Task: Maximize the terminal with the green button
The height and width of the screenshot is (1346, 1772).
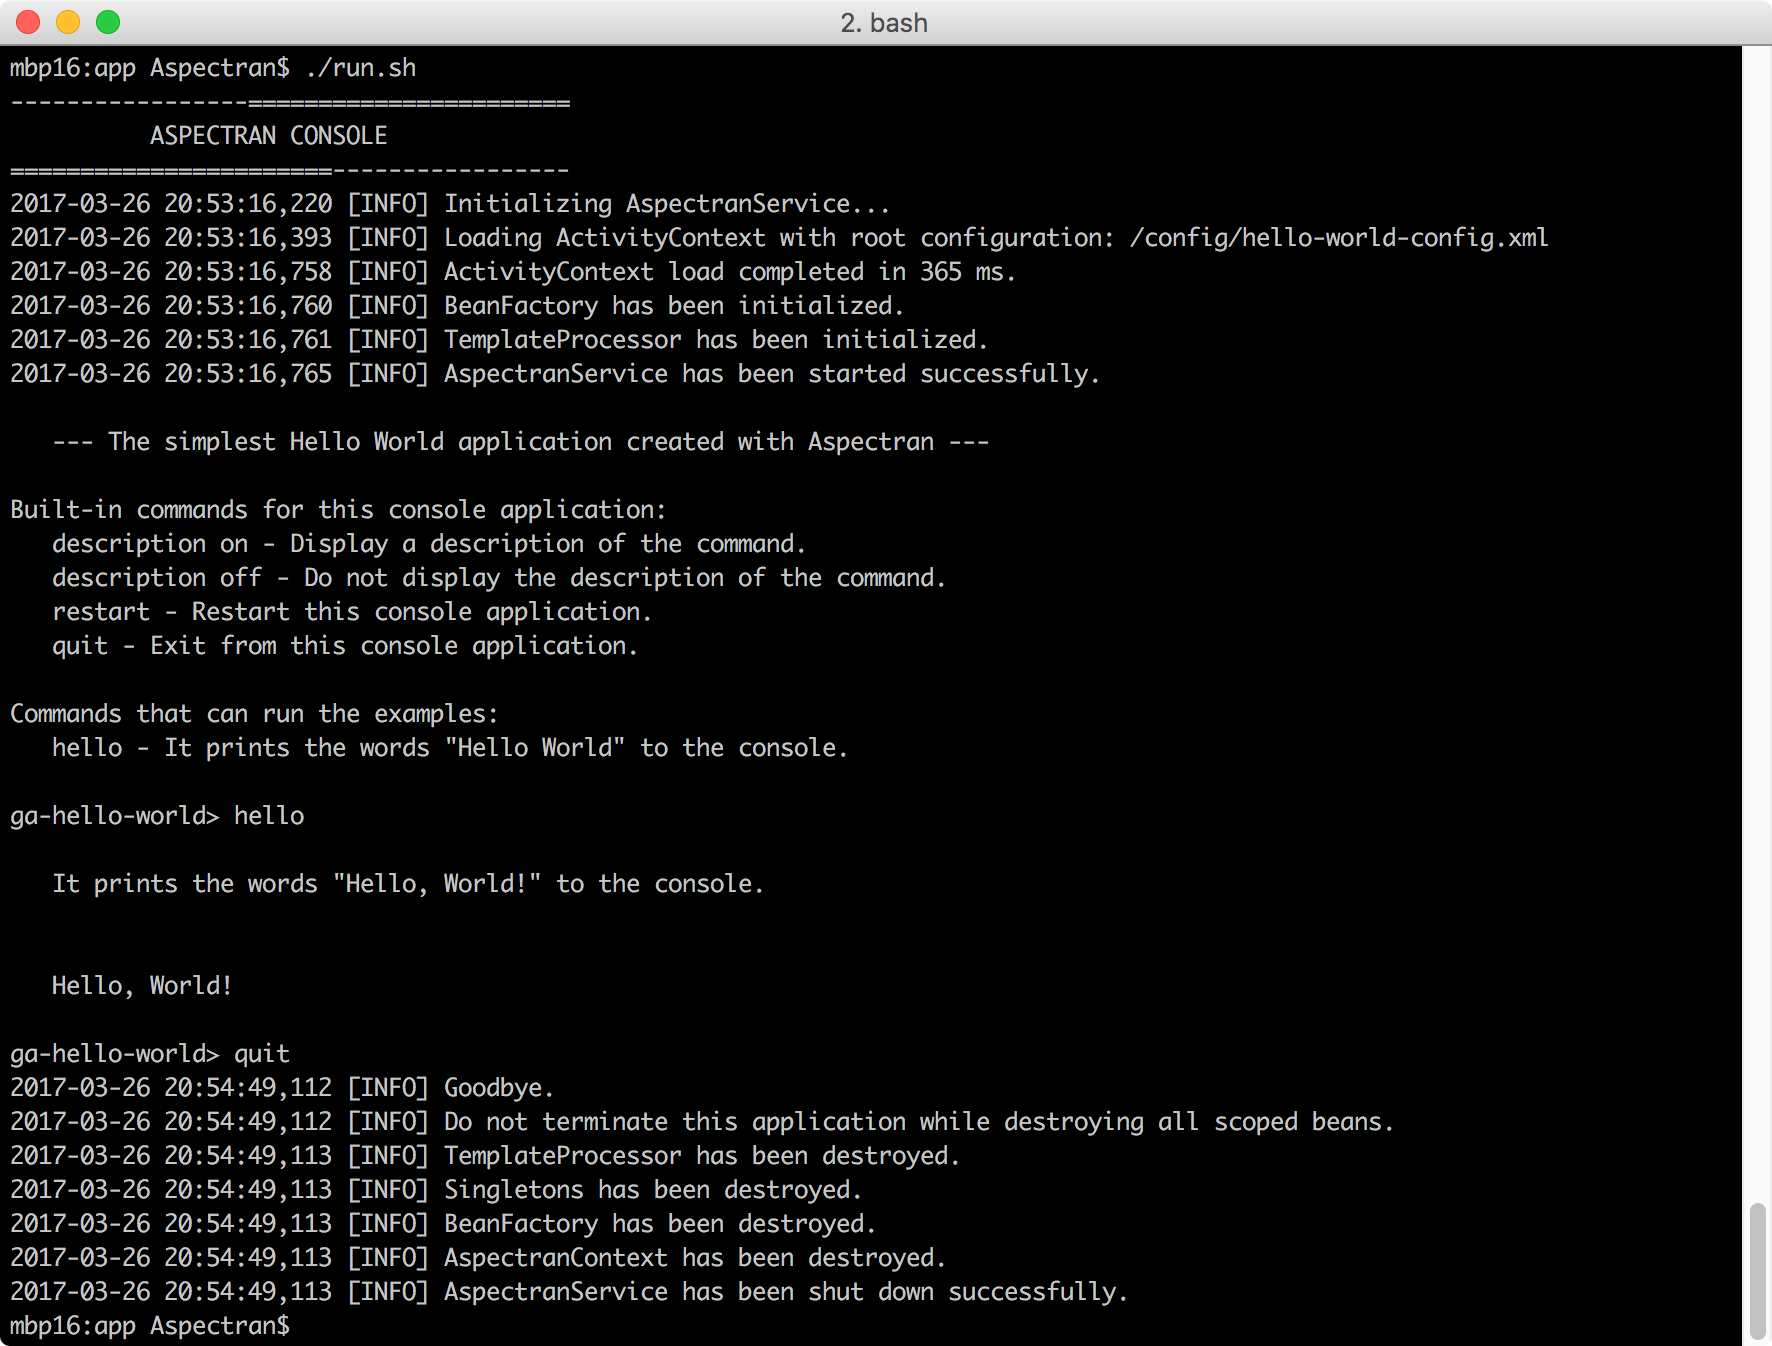Action: coord(108,22)
